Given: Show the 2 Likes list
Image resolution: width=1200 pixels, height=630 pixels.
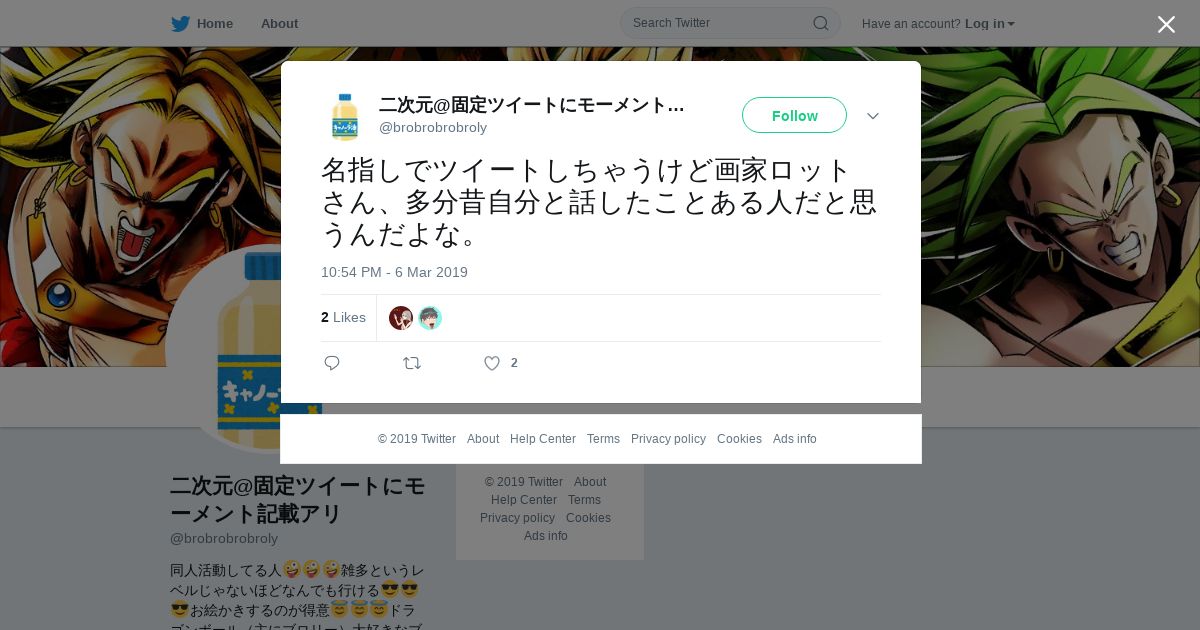Looking at the screenshot, I should click(343, 317).
